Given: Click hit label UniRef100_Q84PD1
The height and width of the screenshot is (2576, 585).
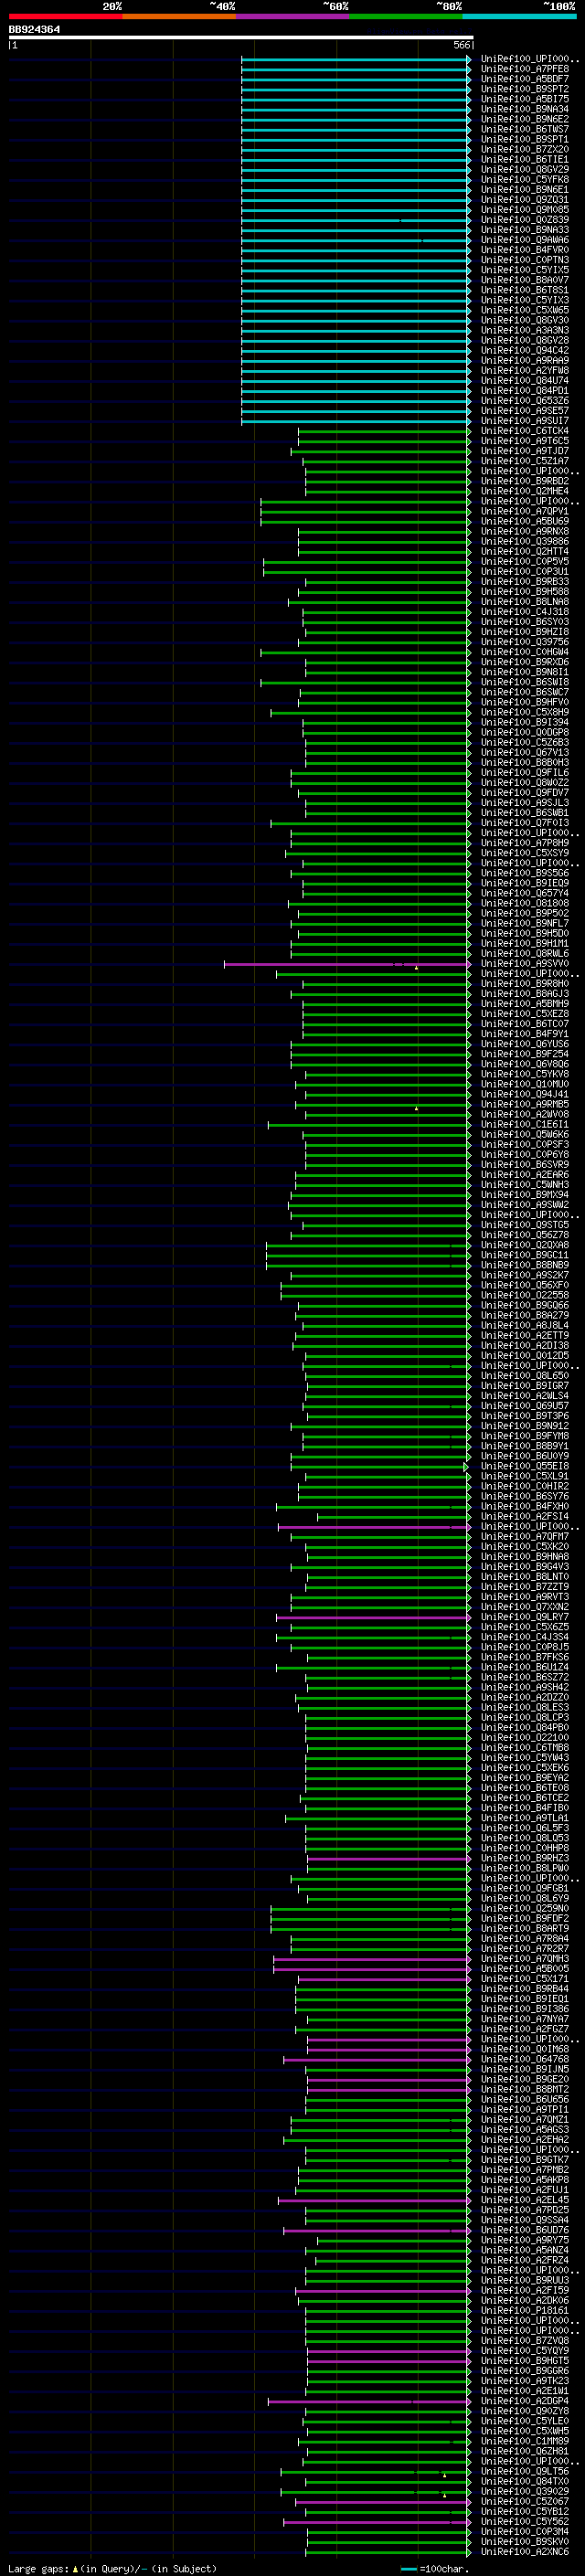Looking at the screenshot, I should (524, 390).
